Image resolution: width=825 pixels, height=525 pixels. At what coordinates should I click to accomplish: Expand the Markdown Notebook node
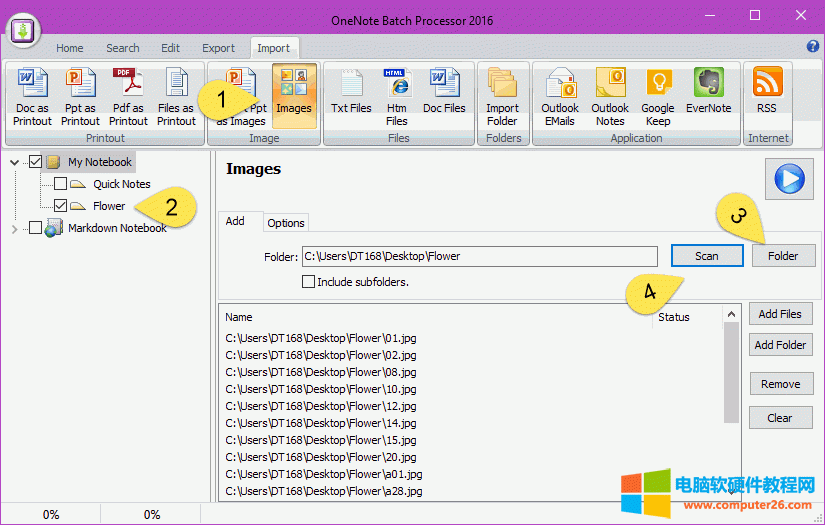click(x=15, y=229)
